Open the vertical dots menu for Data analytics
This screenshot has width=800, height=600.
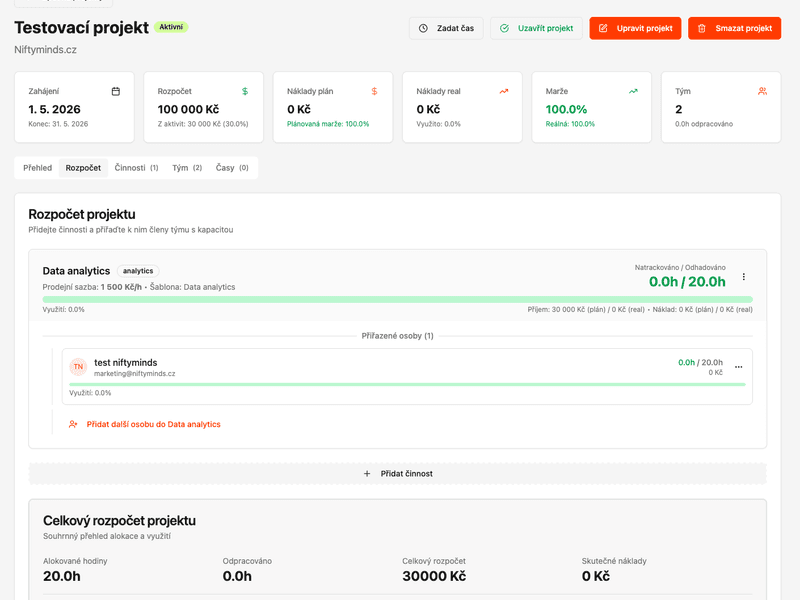pyautogui.click(x=743, y=277)
